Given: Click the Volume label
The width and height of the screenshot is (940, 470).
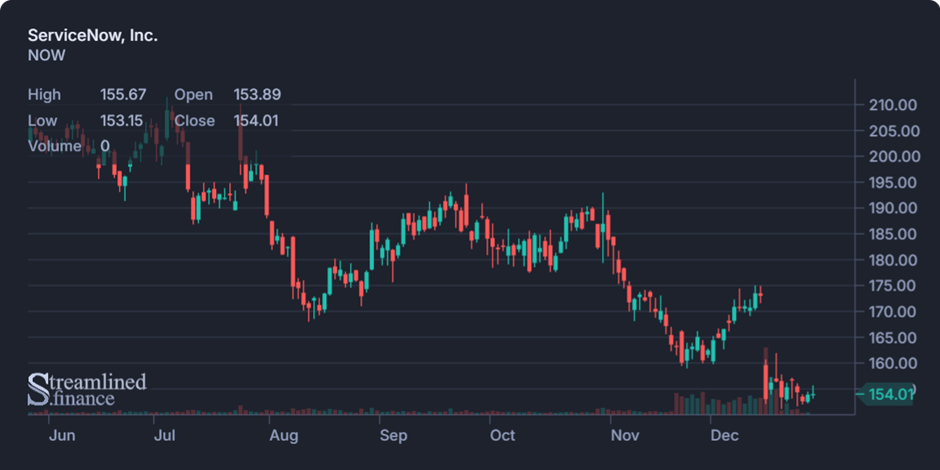Looking at the screenshot, I should (55, 146).
